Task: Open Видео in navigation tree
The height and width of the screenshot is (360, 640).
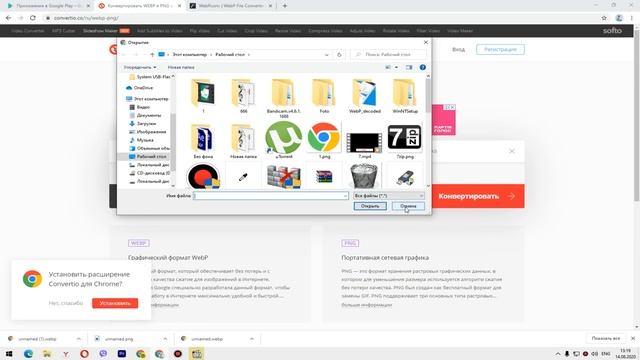Action: [x=140, y=107]
